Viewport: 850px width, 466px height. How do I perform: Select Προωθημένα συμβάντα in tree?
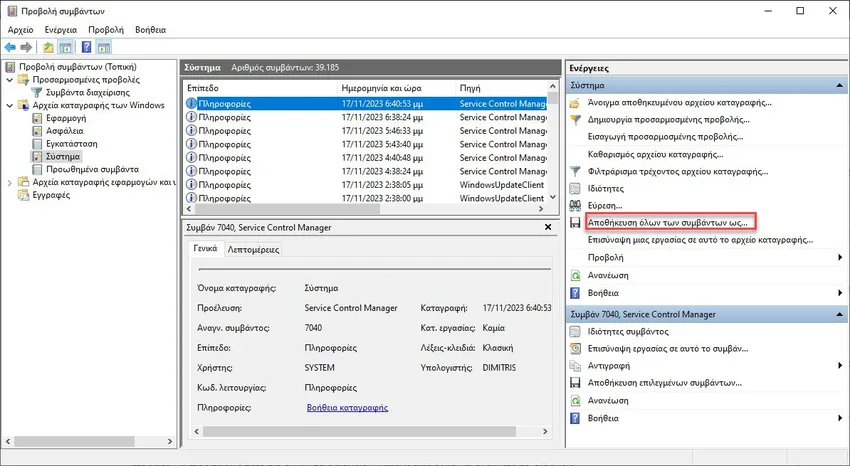[x=92, y=170]
